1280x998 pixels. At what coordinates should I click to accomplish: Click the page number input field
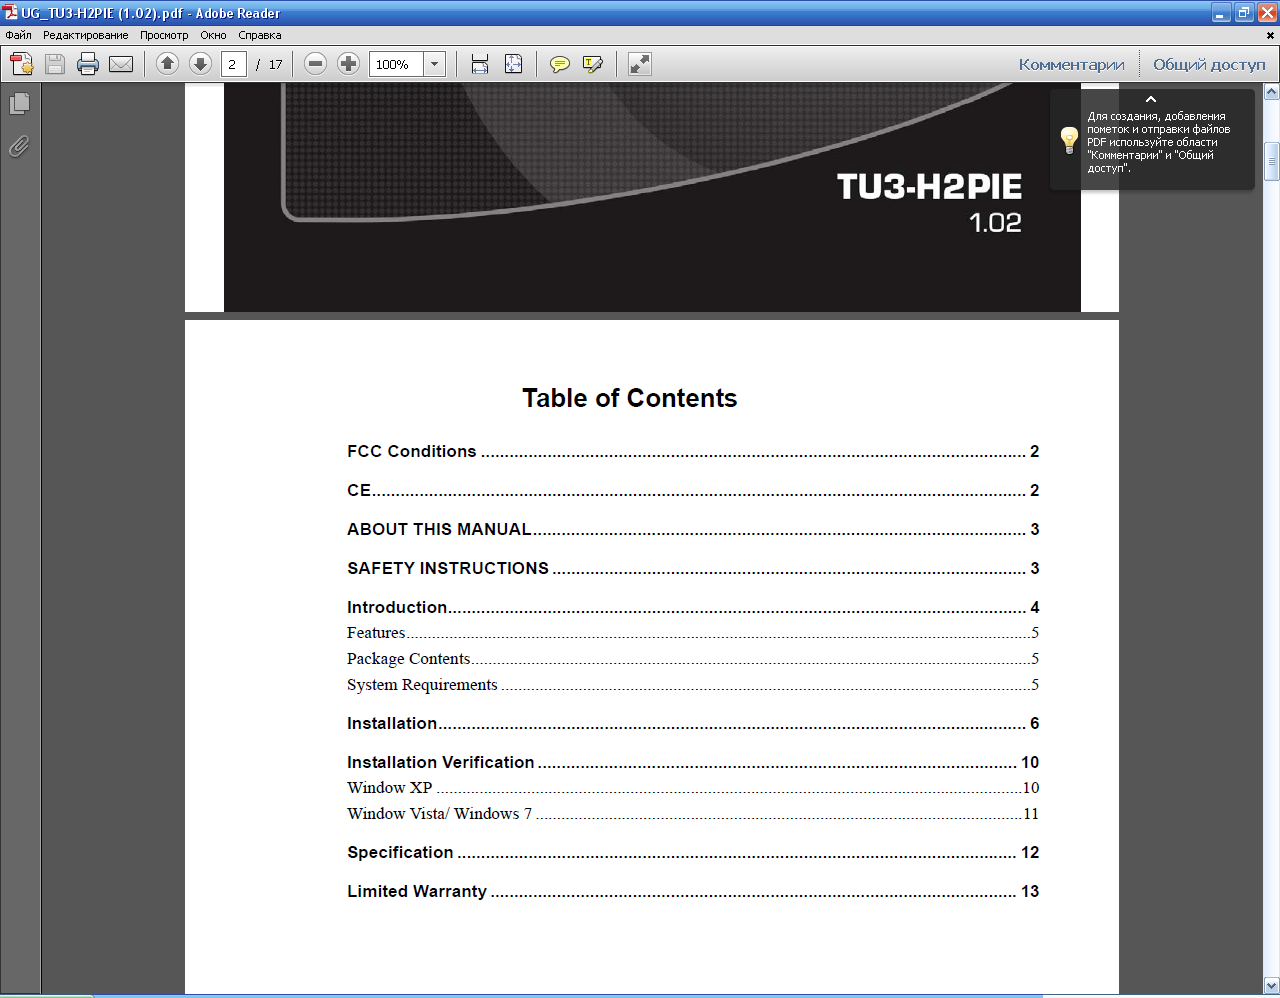click(x=233, y=65)
